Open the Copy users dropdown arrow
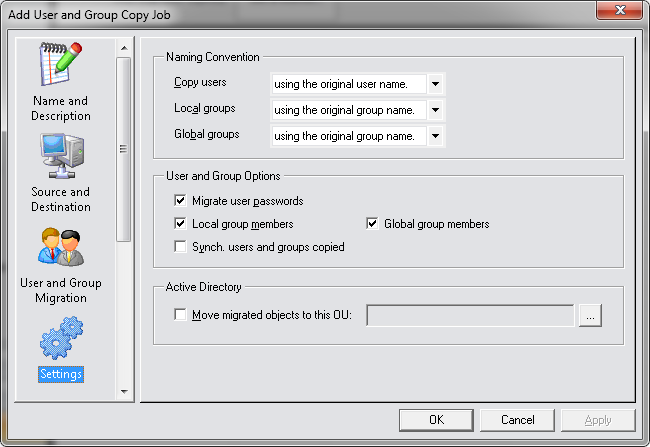 pyautogui.click(x=435, y=84)
